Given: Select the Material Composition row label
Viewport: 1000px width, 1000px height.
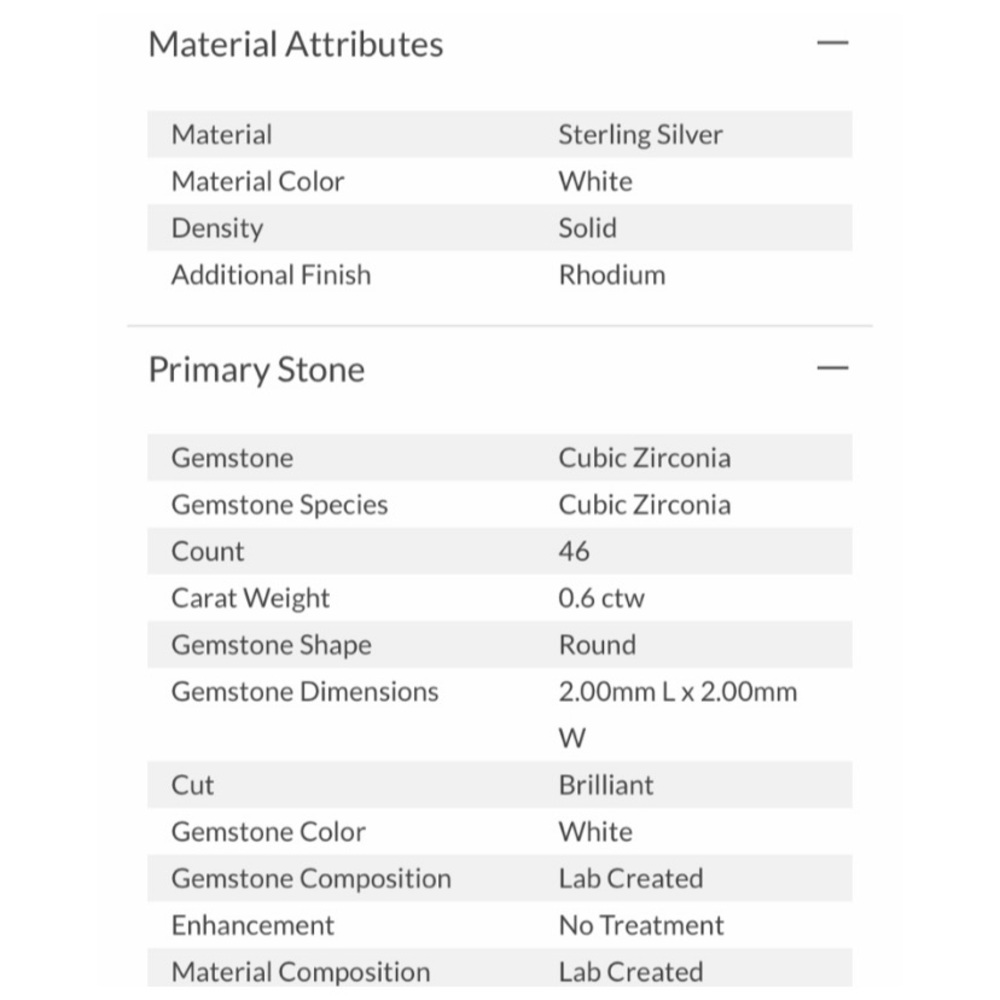Looking at the screenshot, I should click(x=300, y=973).
